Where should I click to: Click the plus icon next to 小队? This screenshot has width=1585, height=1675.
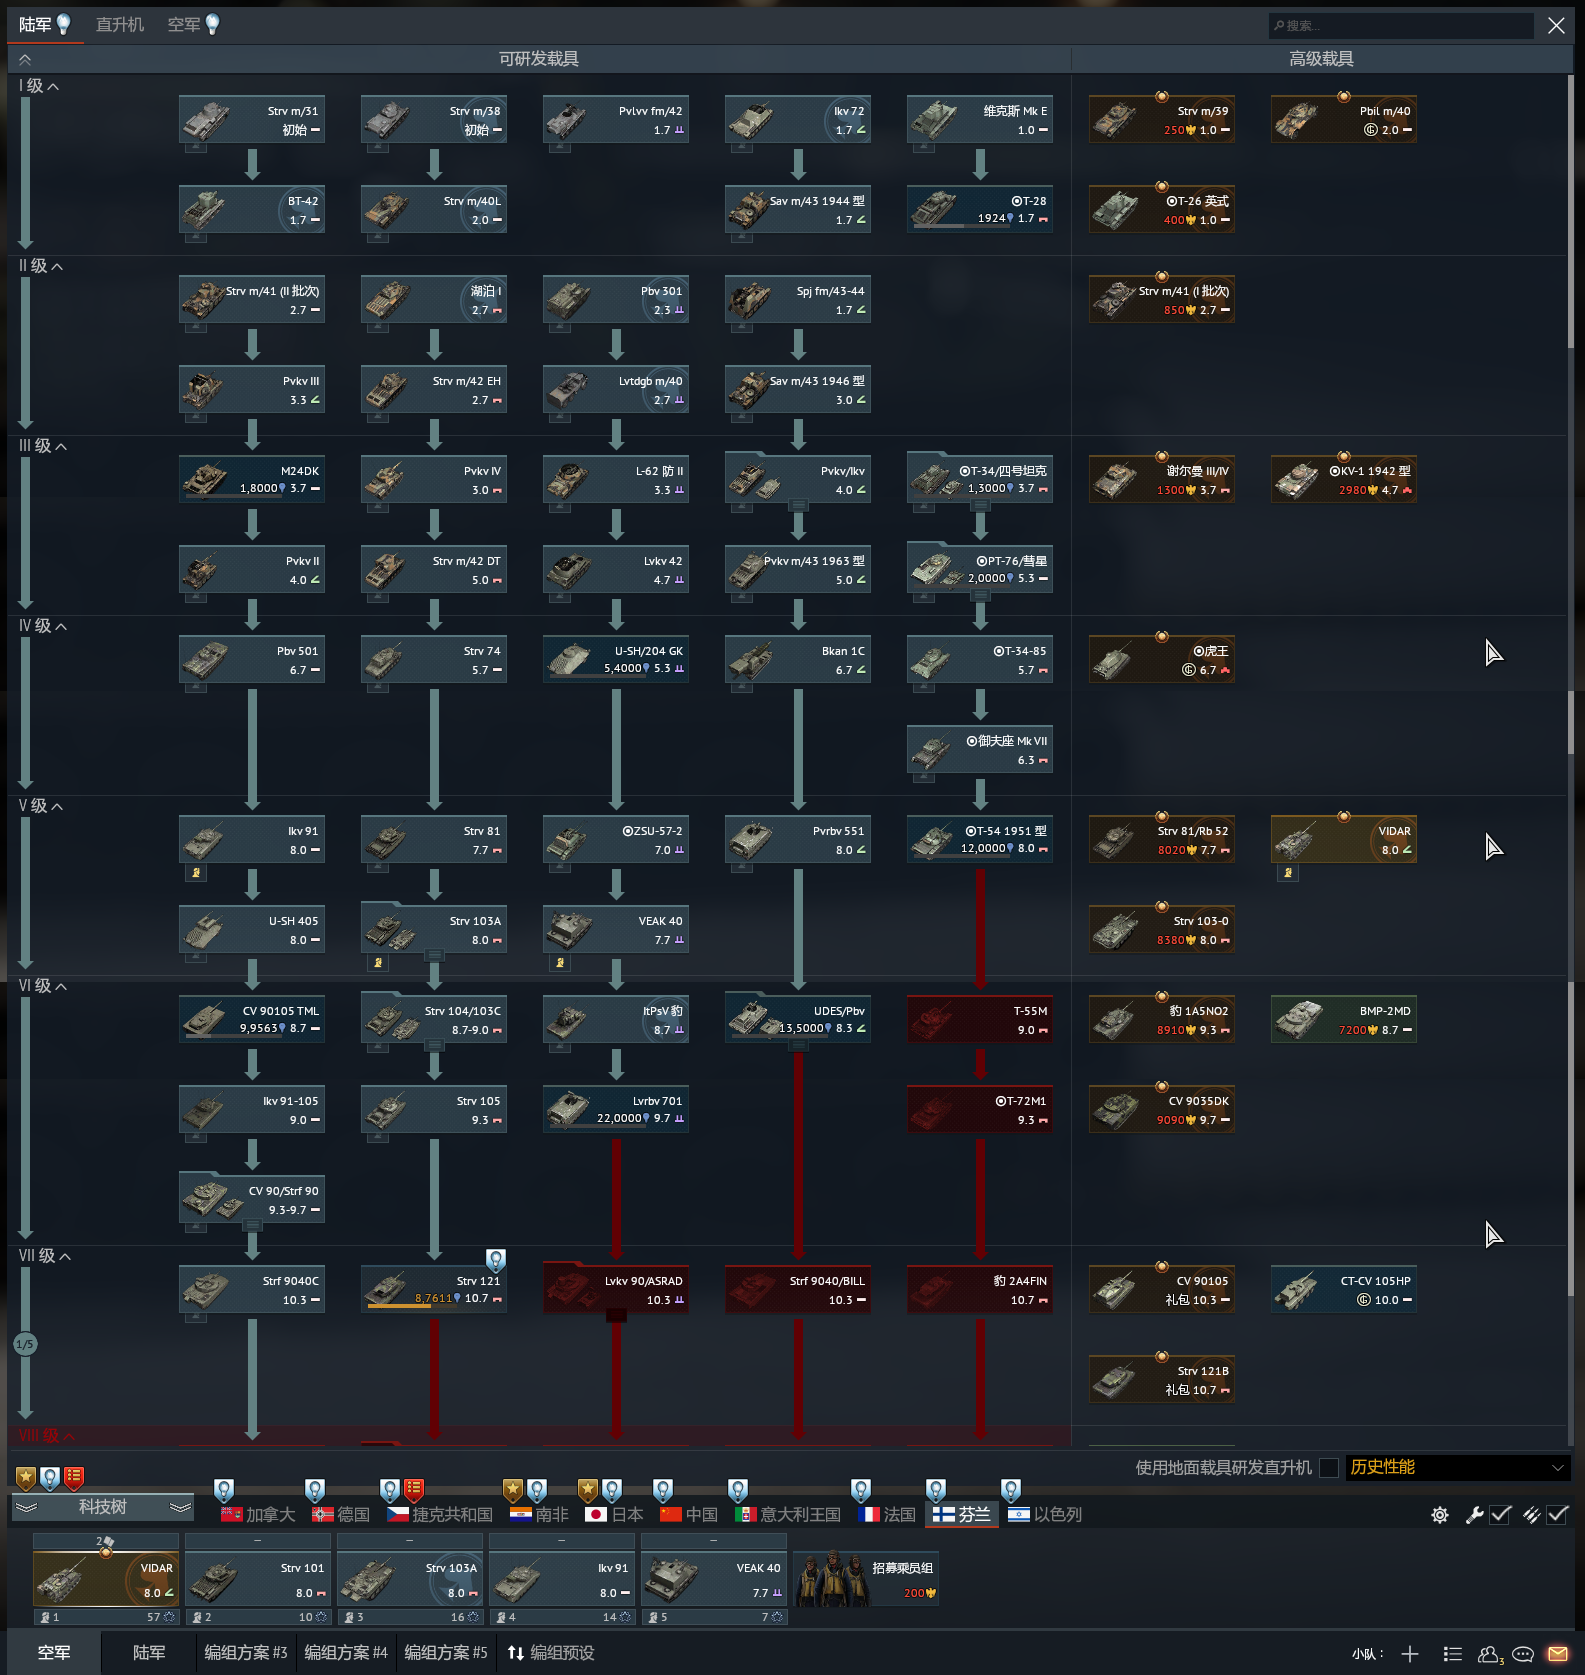click(1410, 1654)
